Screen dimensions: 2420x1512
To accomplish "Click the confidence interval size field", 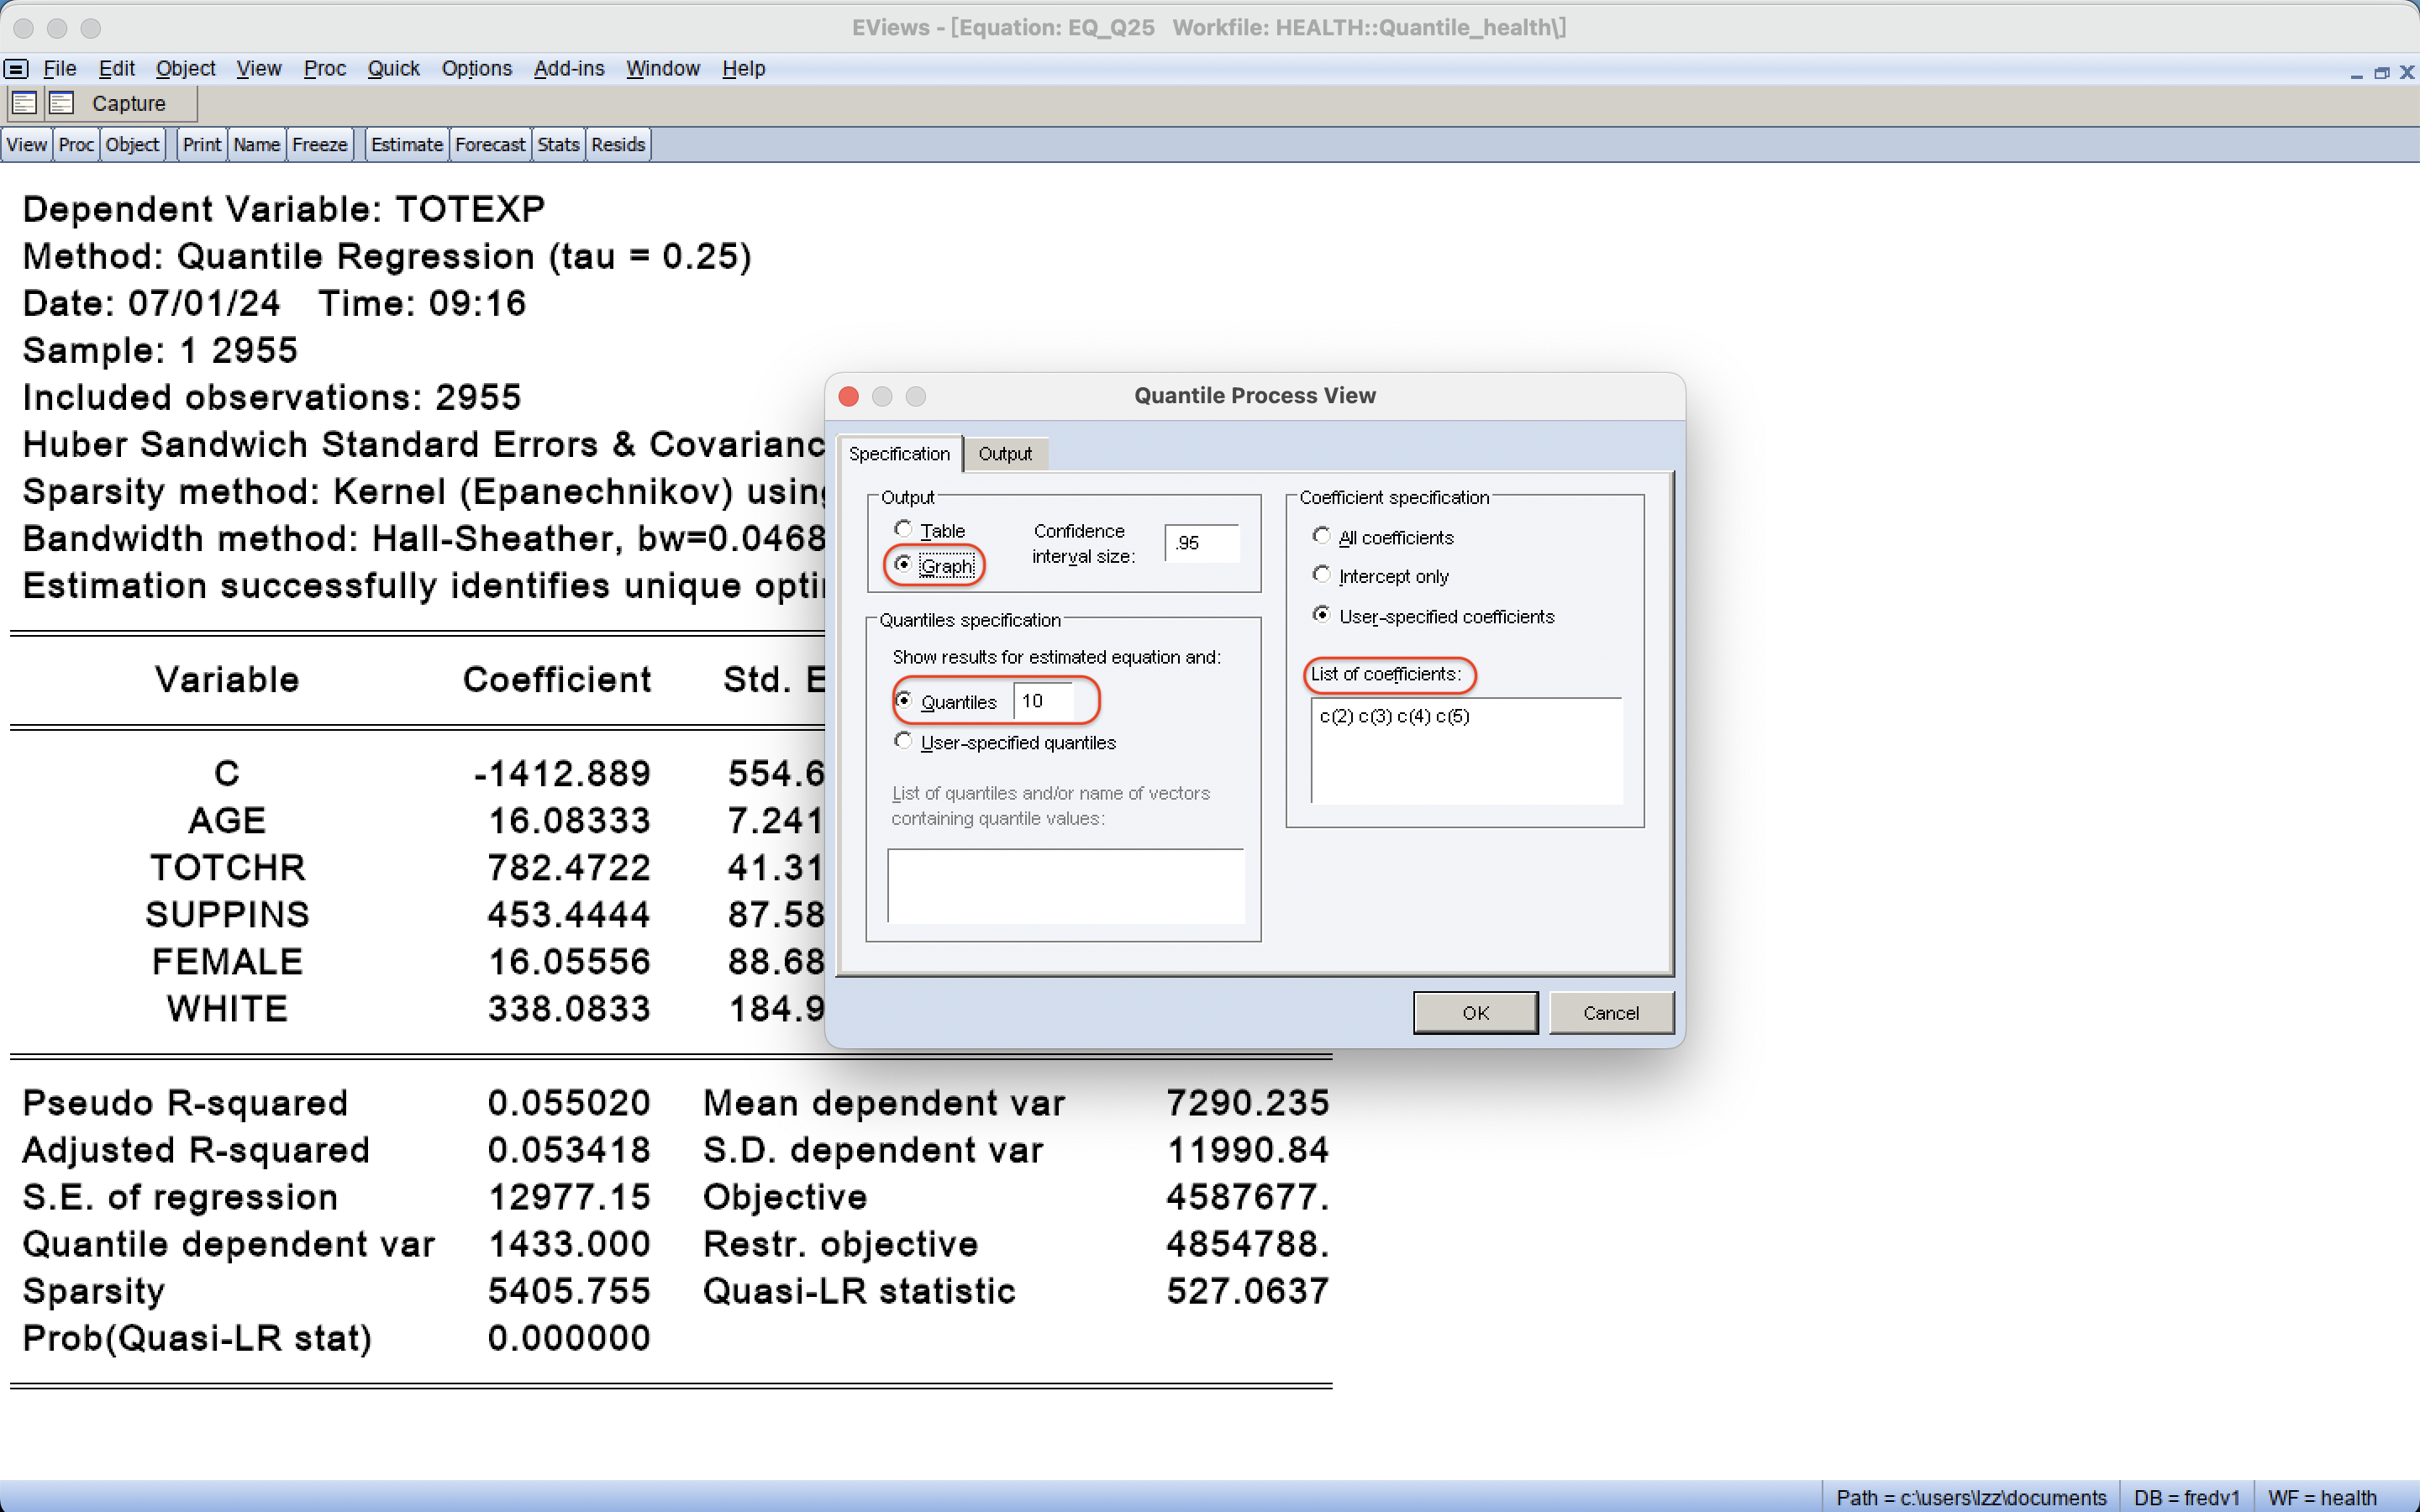I will (x=1202, y=543).
